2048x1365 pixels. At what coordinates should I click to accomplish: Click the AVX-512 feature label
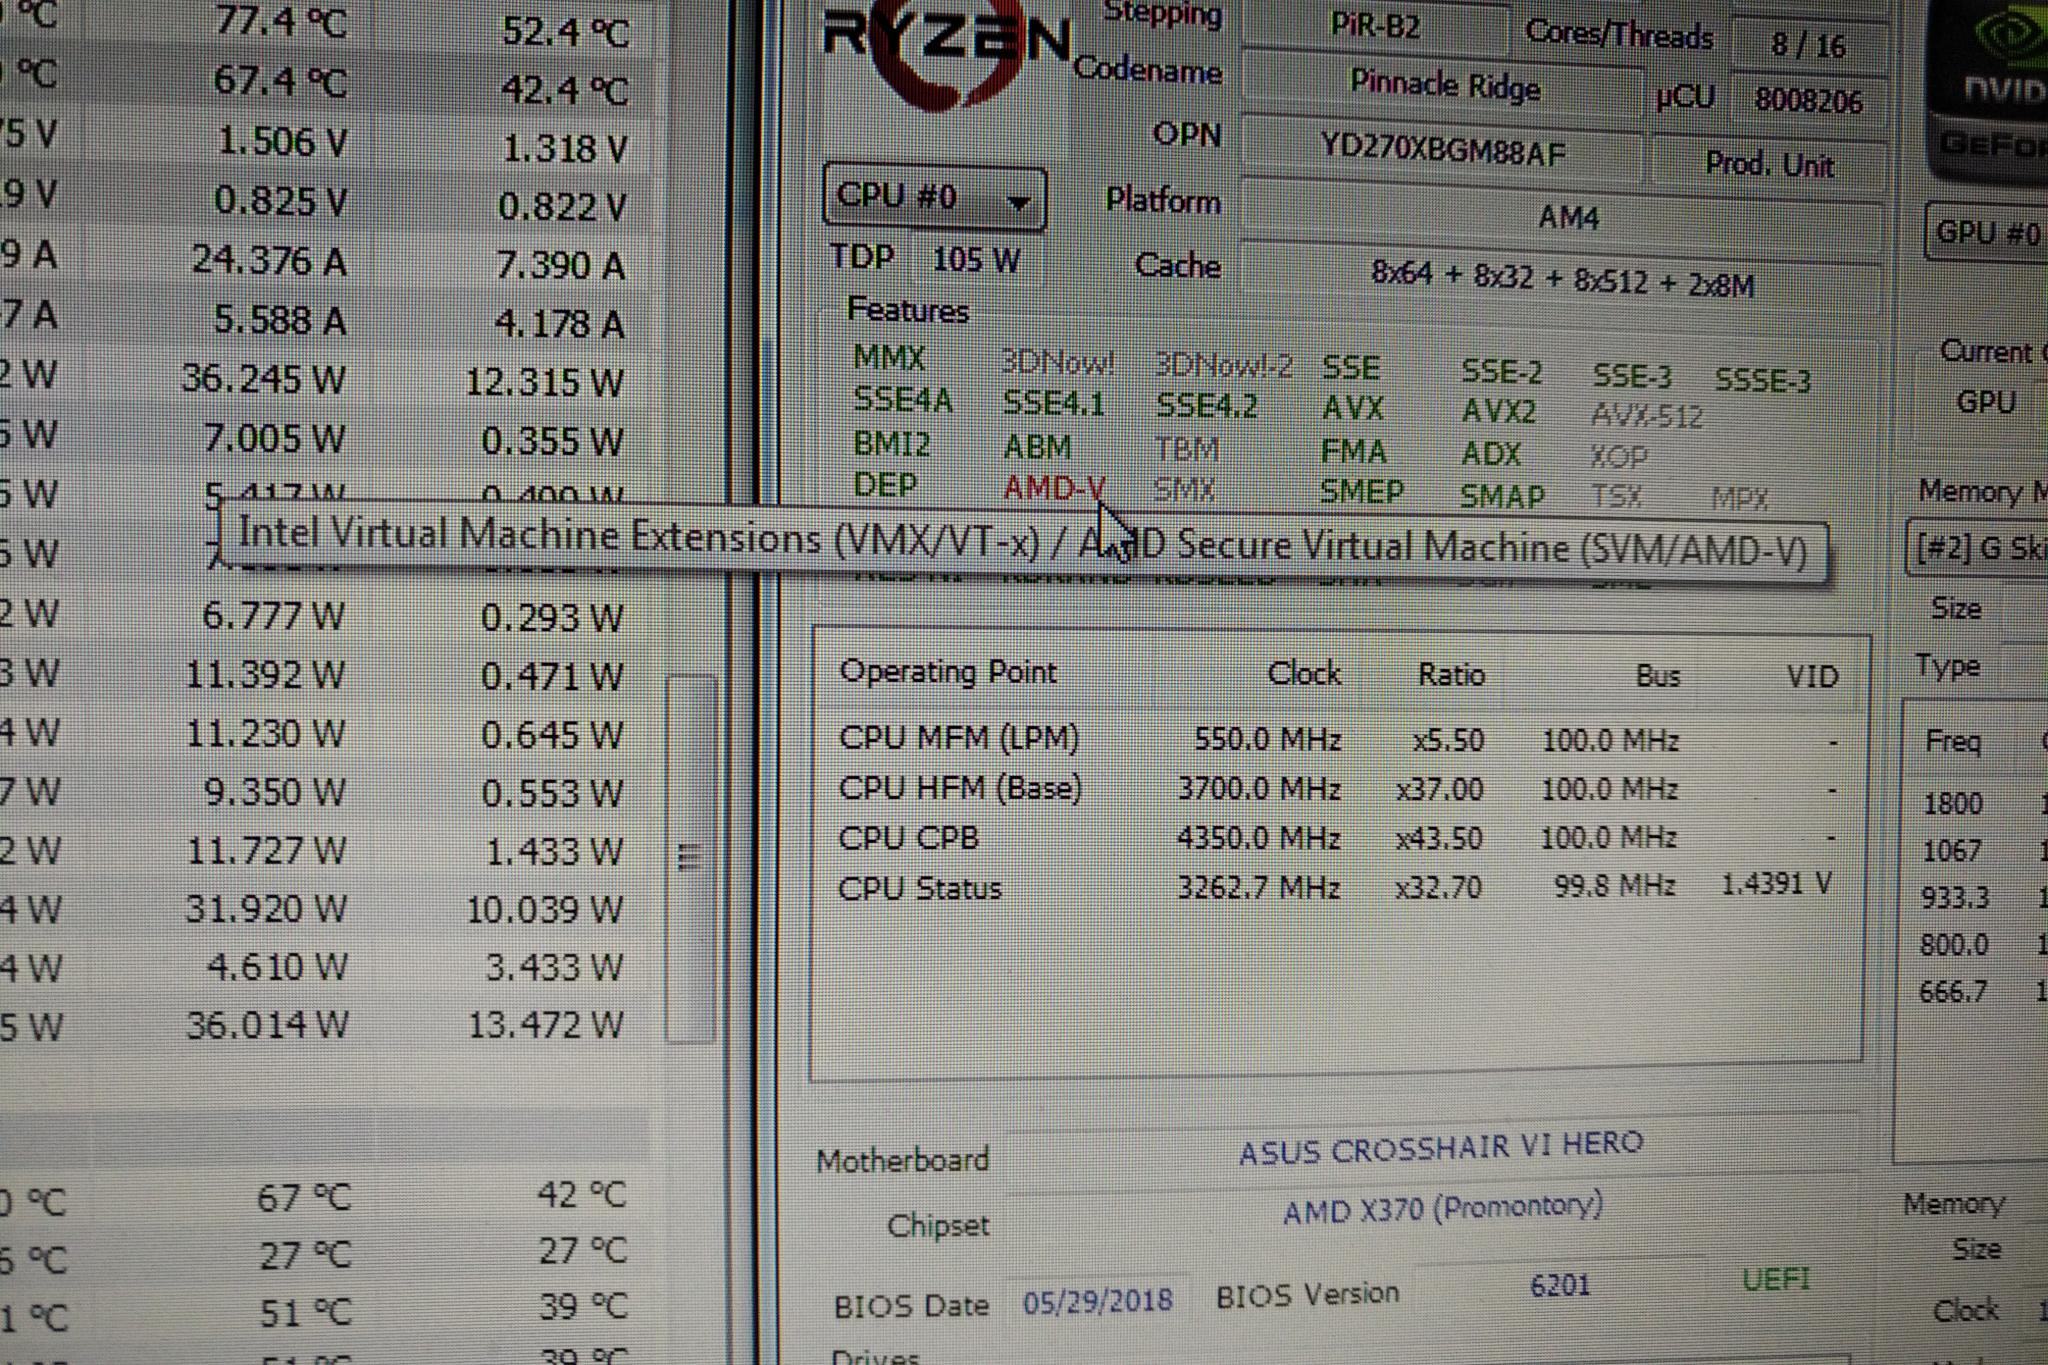tap(1646, 415)
